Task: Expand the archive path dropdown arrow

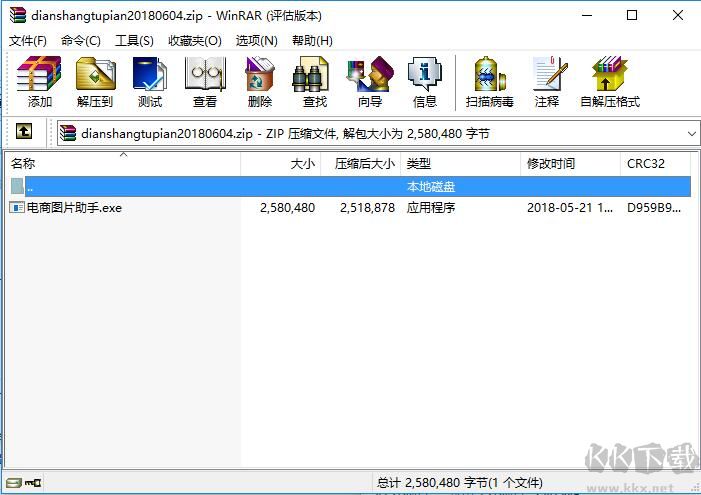Action: (692, 134)
